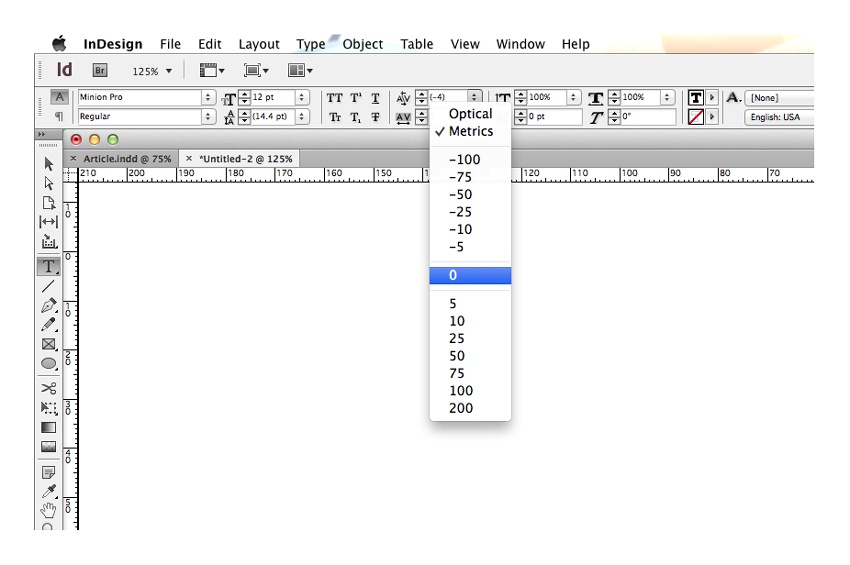Select the Rectangle Frame tool
850x565 pixels.
[x=49, y=344]
